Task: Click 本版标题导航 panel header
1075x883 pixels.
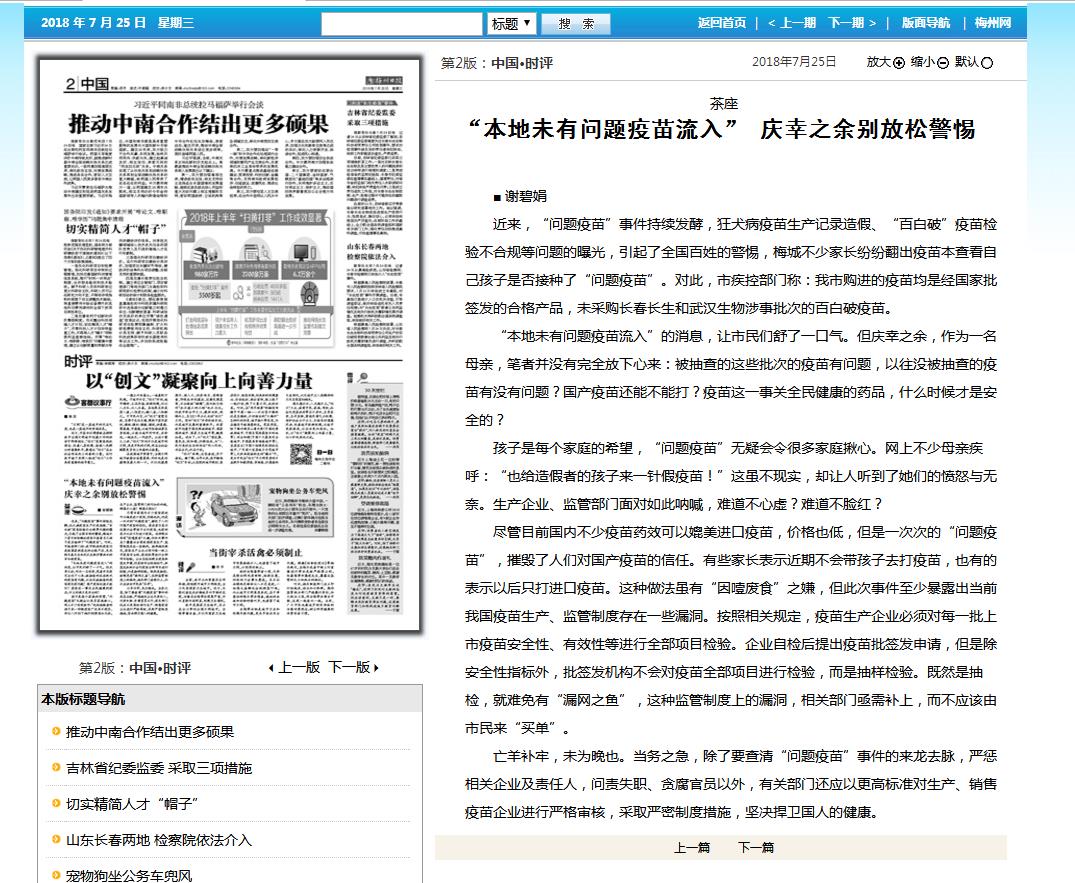Action: point(230,699)
